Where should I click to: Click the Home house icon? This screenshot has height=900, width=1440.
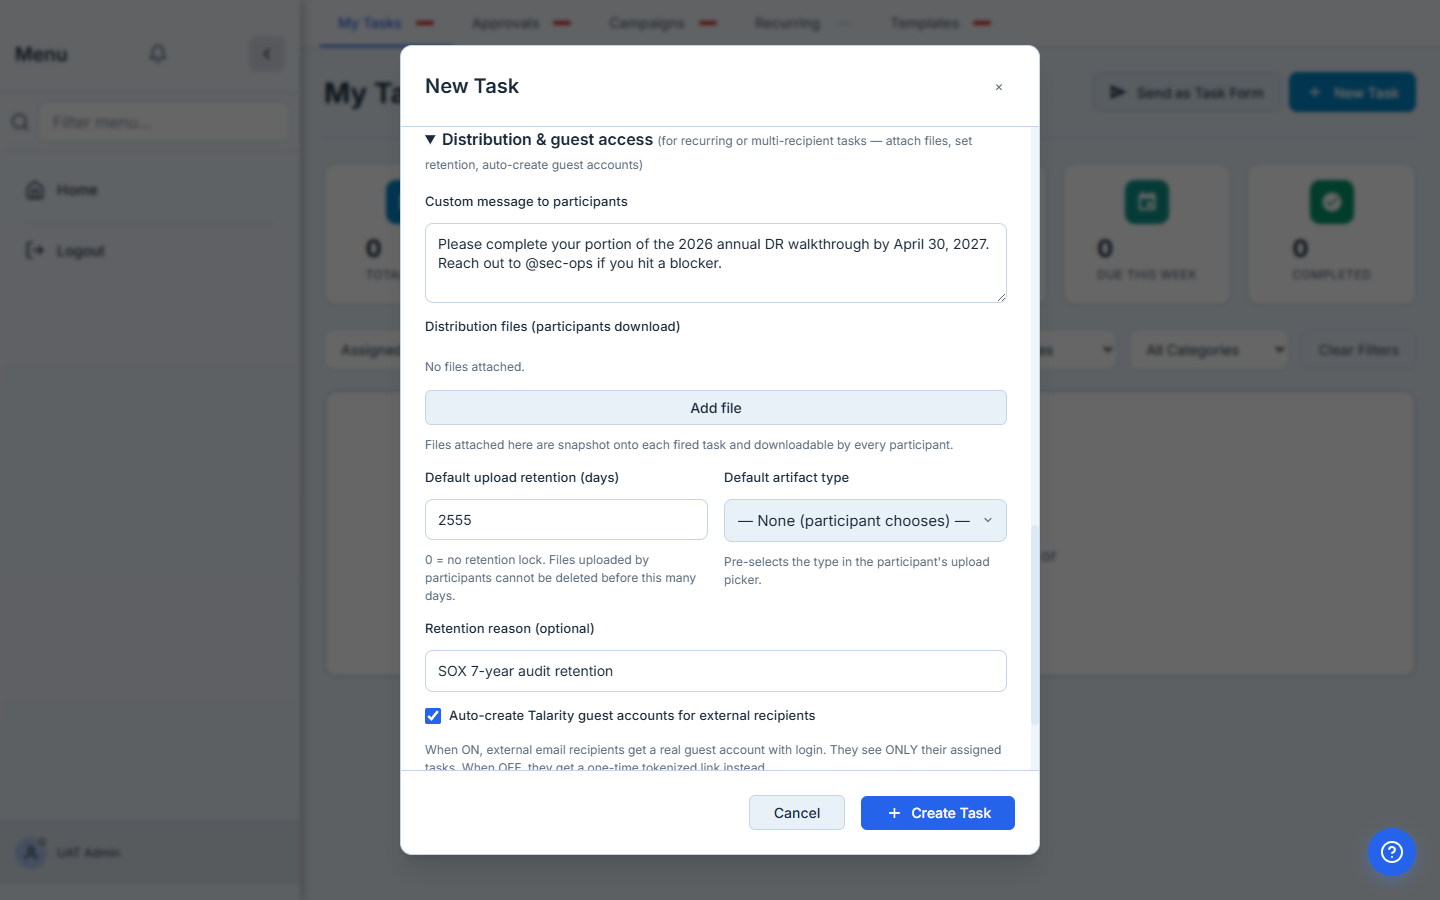(35, 190)
